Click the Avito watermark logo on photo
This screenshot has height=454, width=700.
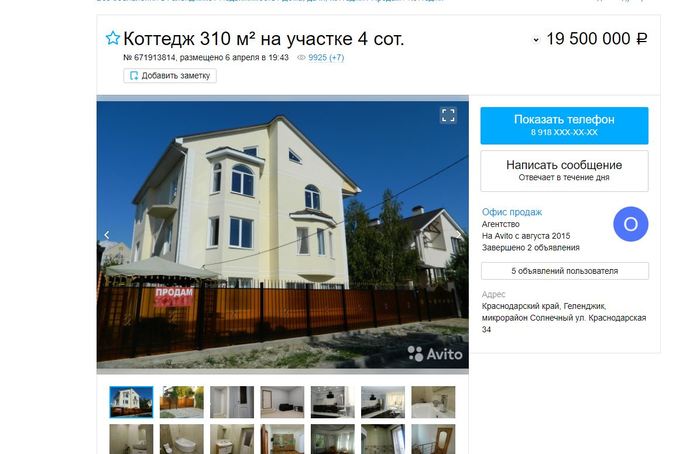pos(435,354)
